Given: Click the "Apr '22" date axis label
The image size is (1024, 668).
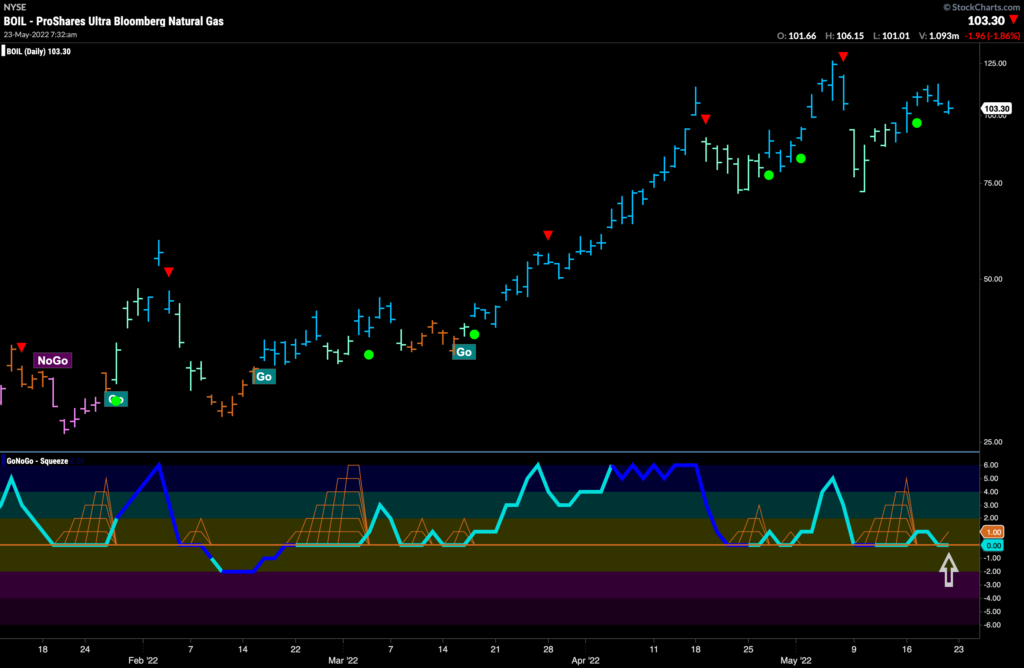Looking at the screenshot, I should point(585,660).
